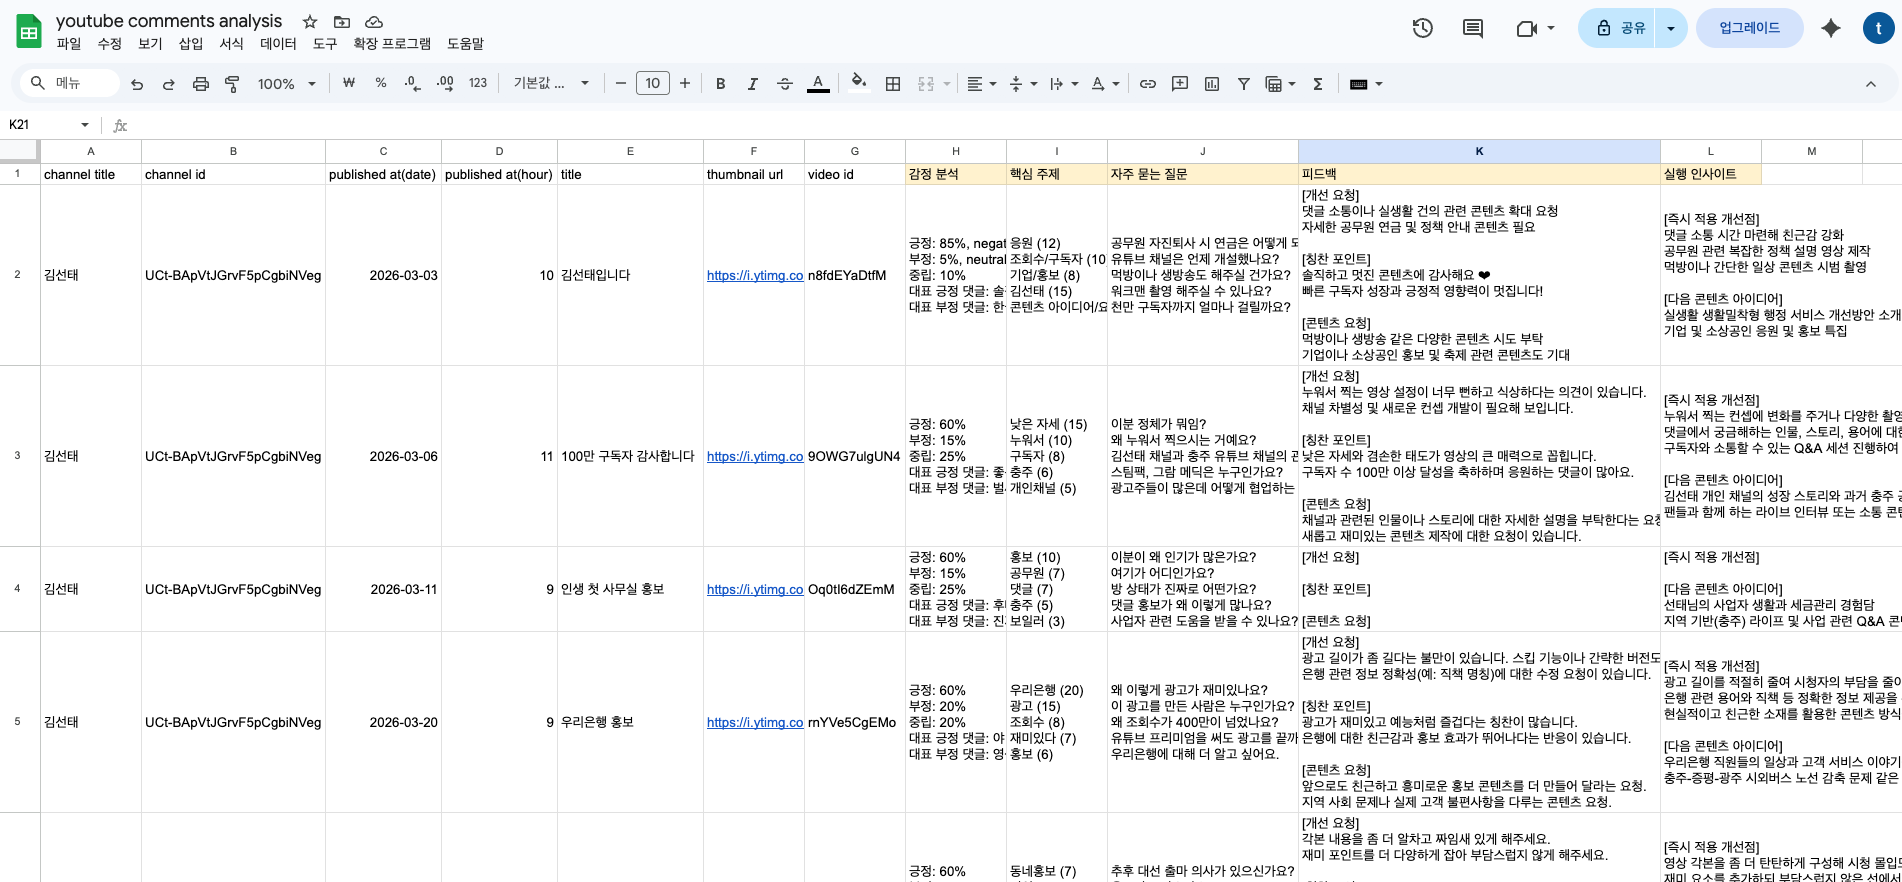Collapse the toolbar with the chevron
This screenshot has width=1902, height=882.
[x=1871, y=84]
